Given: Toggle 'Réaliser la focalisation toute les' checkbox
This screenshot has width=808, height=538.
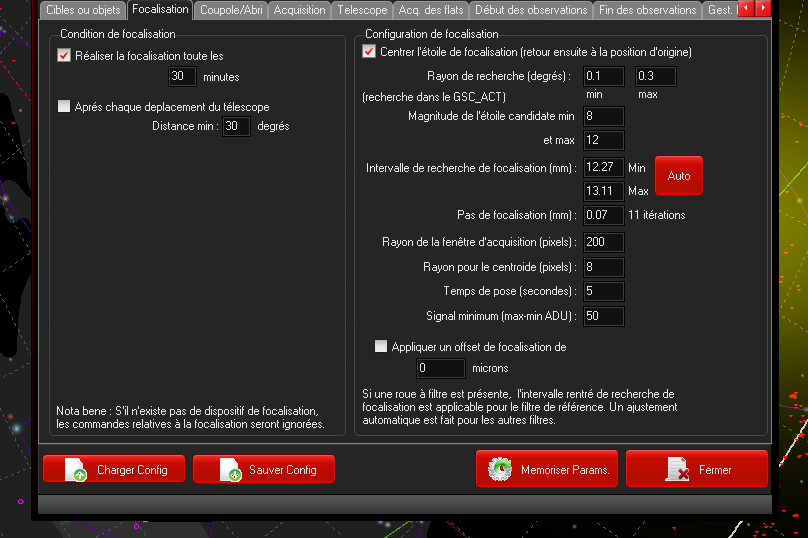Looking at the screenshot, I should coord(65,56).
